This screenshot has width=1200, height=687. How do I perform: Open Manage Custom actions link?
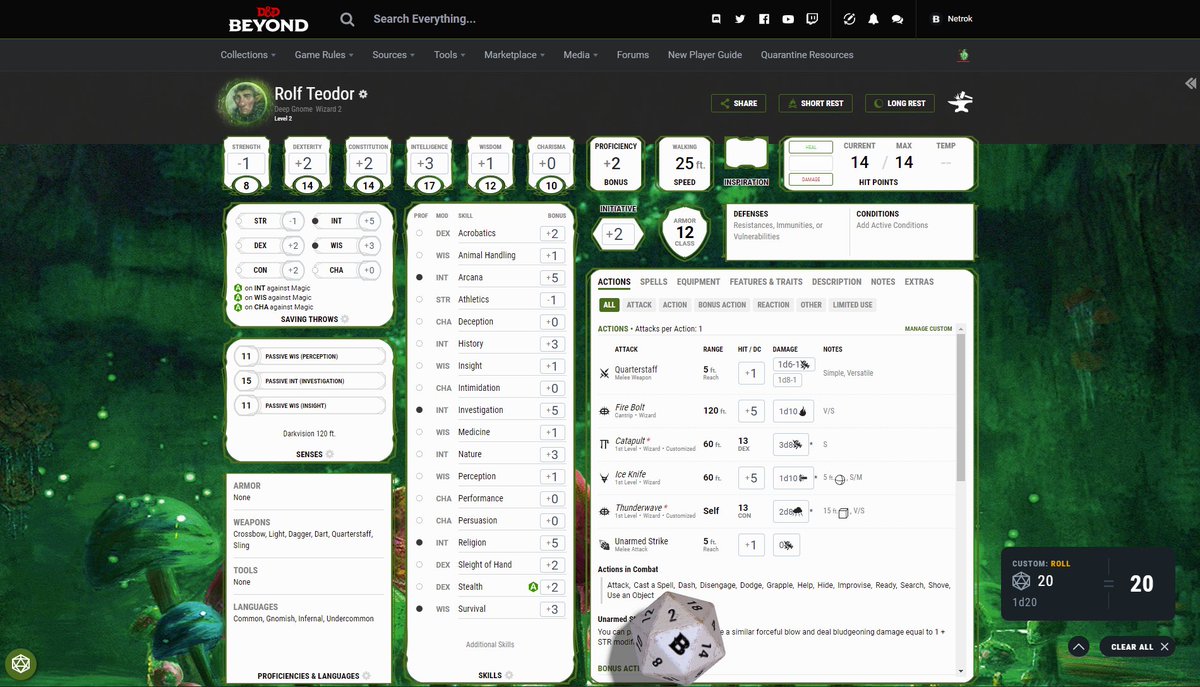[929, 329]
